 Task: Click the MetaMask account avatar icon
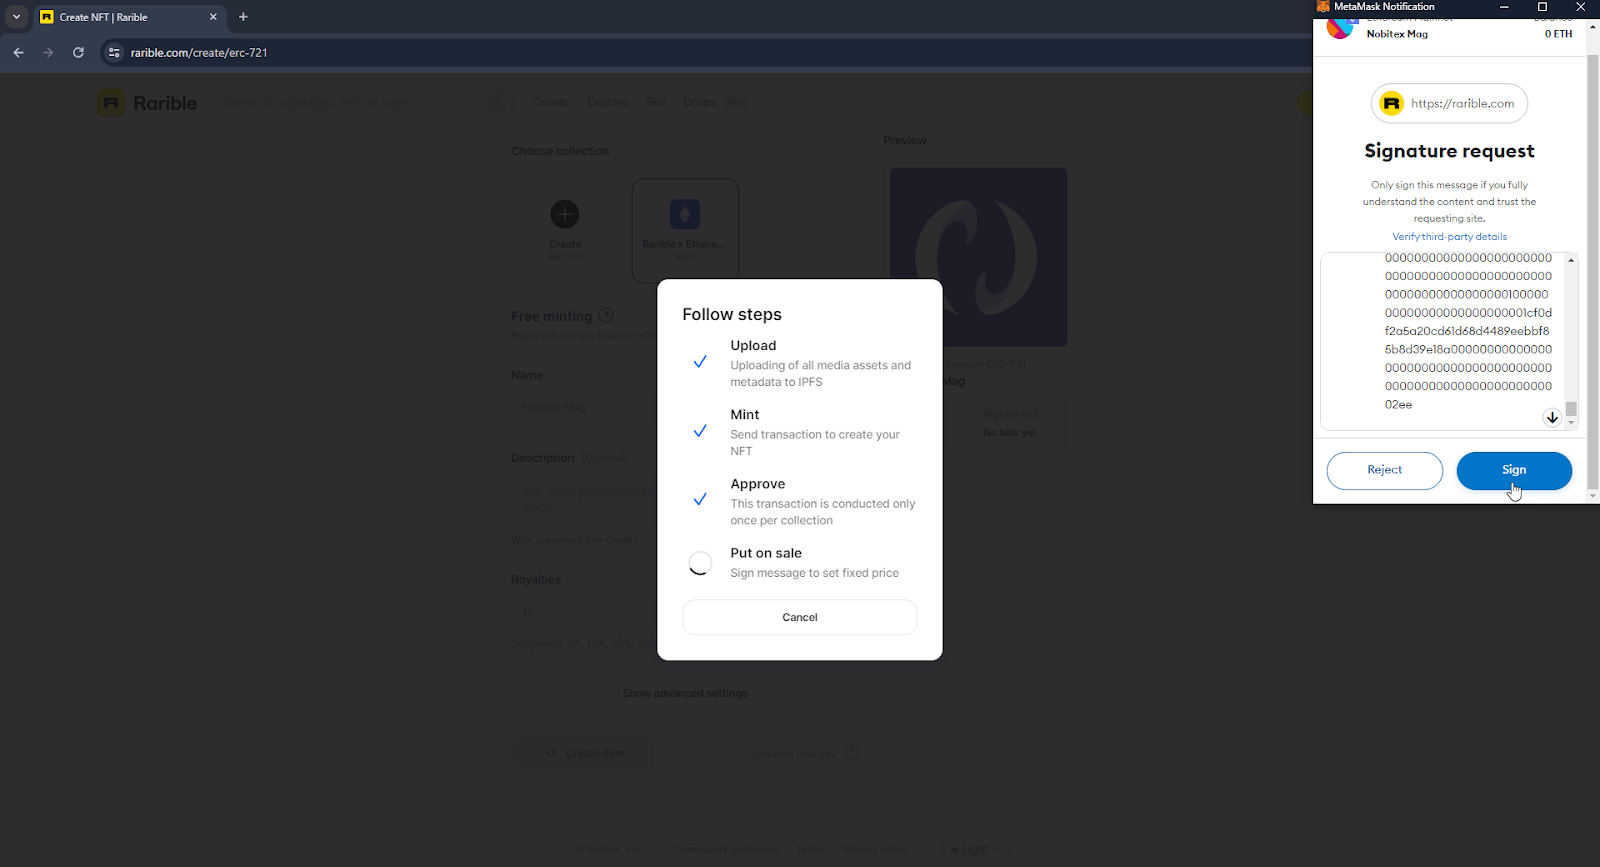tap(1339, 29)
